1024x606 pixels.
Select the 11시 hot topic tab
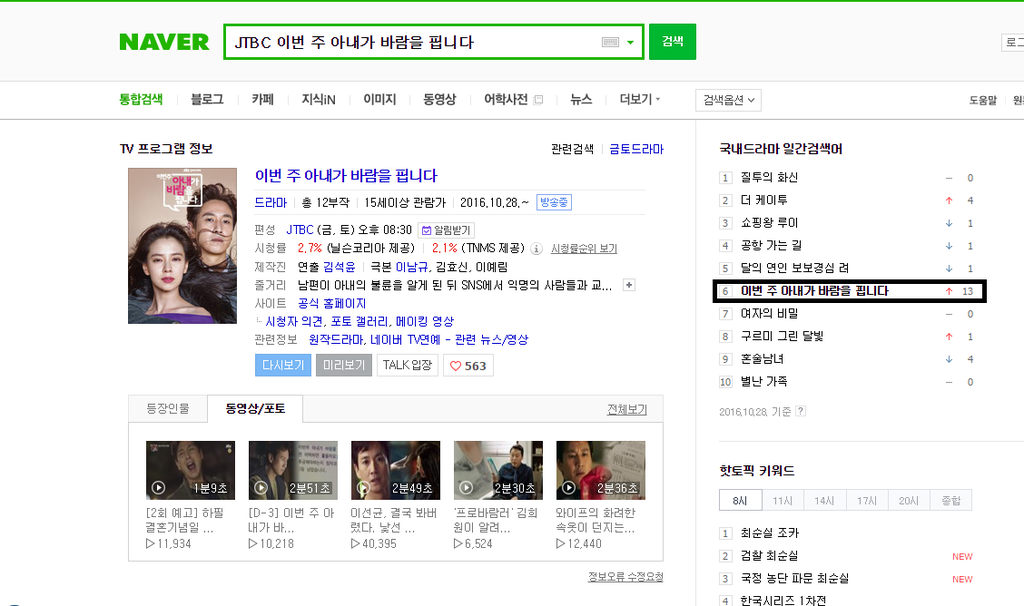(x=783, y=500)
